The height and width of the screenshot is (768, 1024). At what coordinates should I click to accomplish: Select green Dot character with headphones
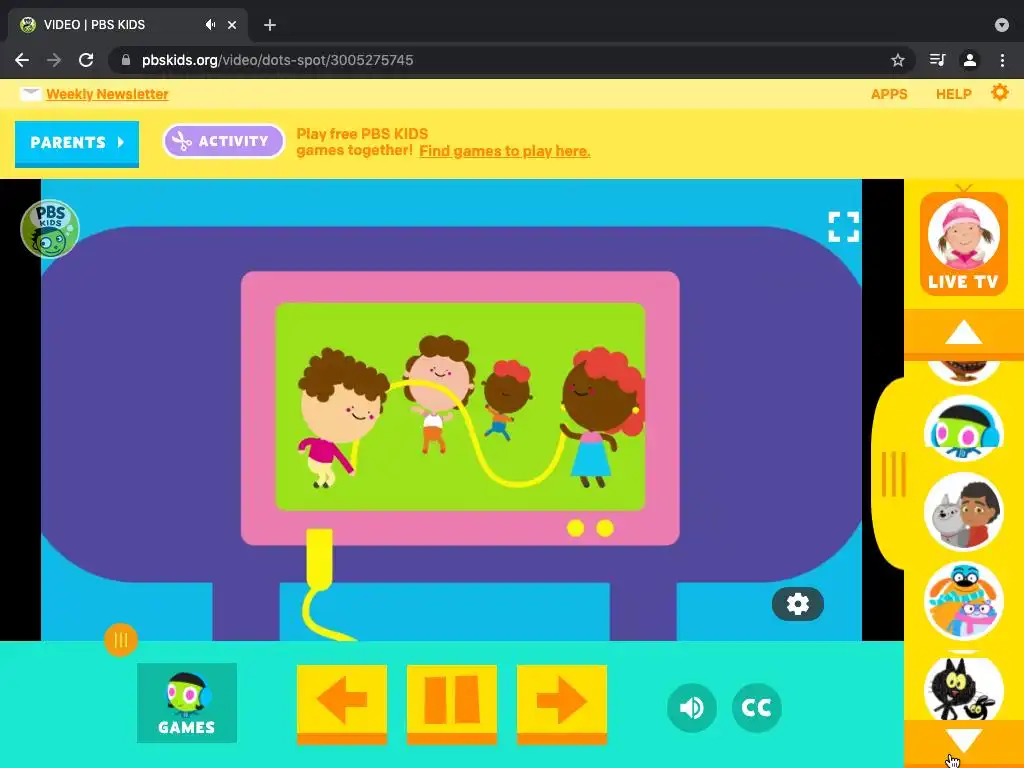[963, 430]
